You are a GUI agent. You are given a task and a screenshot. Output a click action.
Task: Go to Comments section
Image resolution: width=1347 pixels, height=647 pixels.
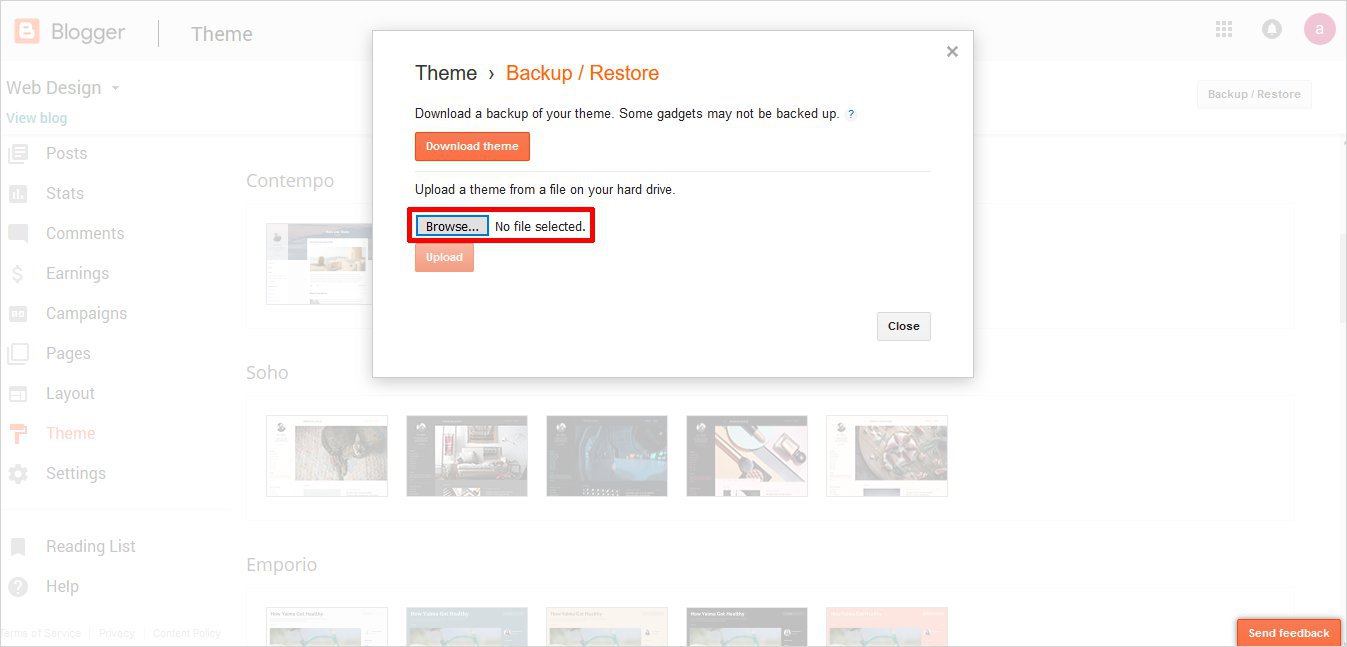84,234
